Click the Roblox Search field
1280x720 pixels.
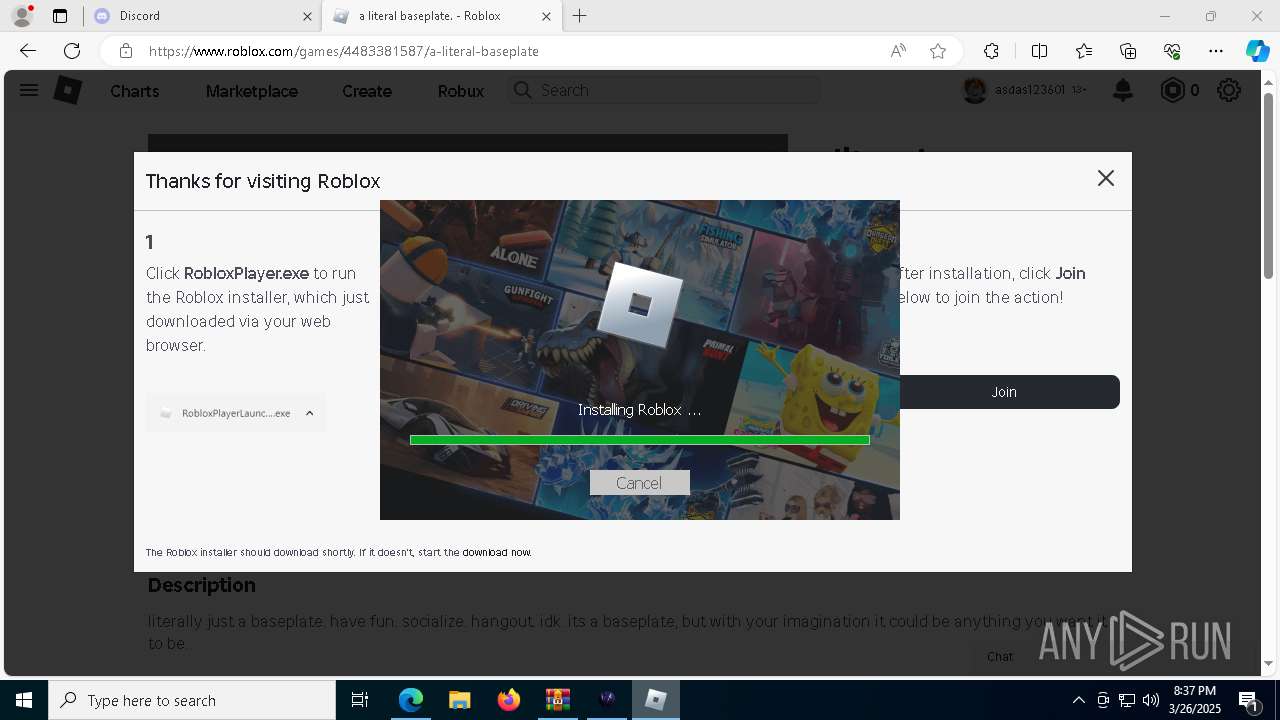coord(664,90)
